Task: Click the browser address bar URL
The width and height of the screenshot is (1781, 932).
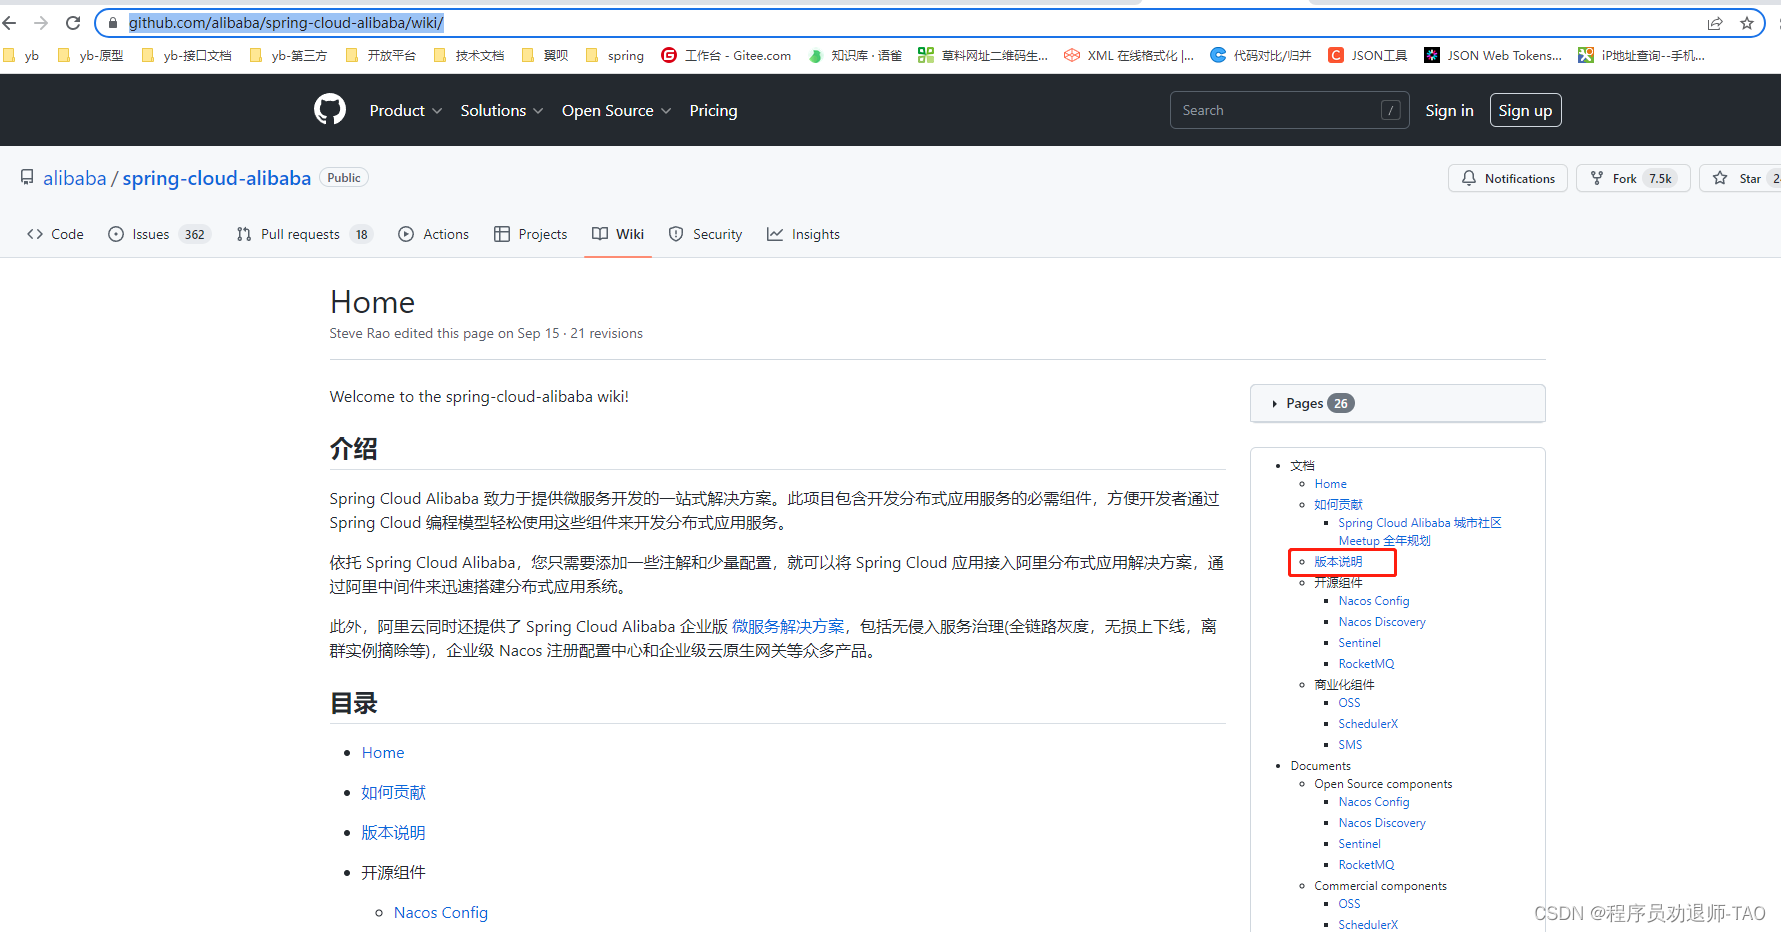Action: click(x=286, y=22)
